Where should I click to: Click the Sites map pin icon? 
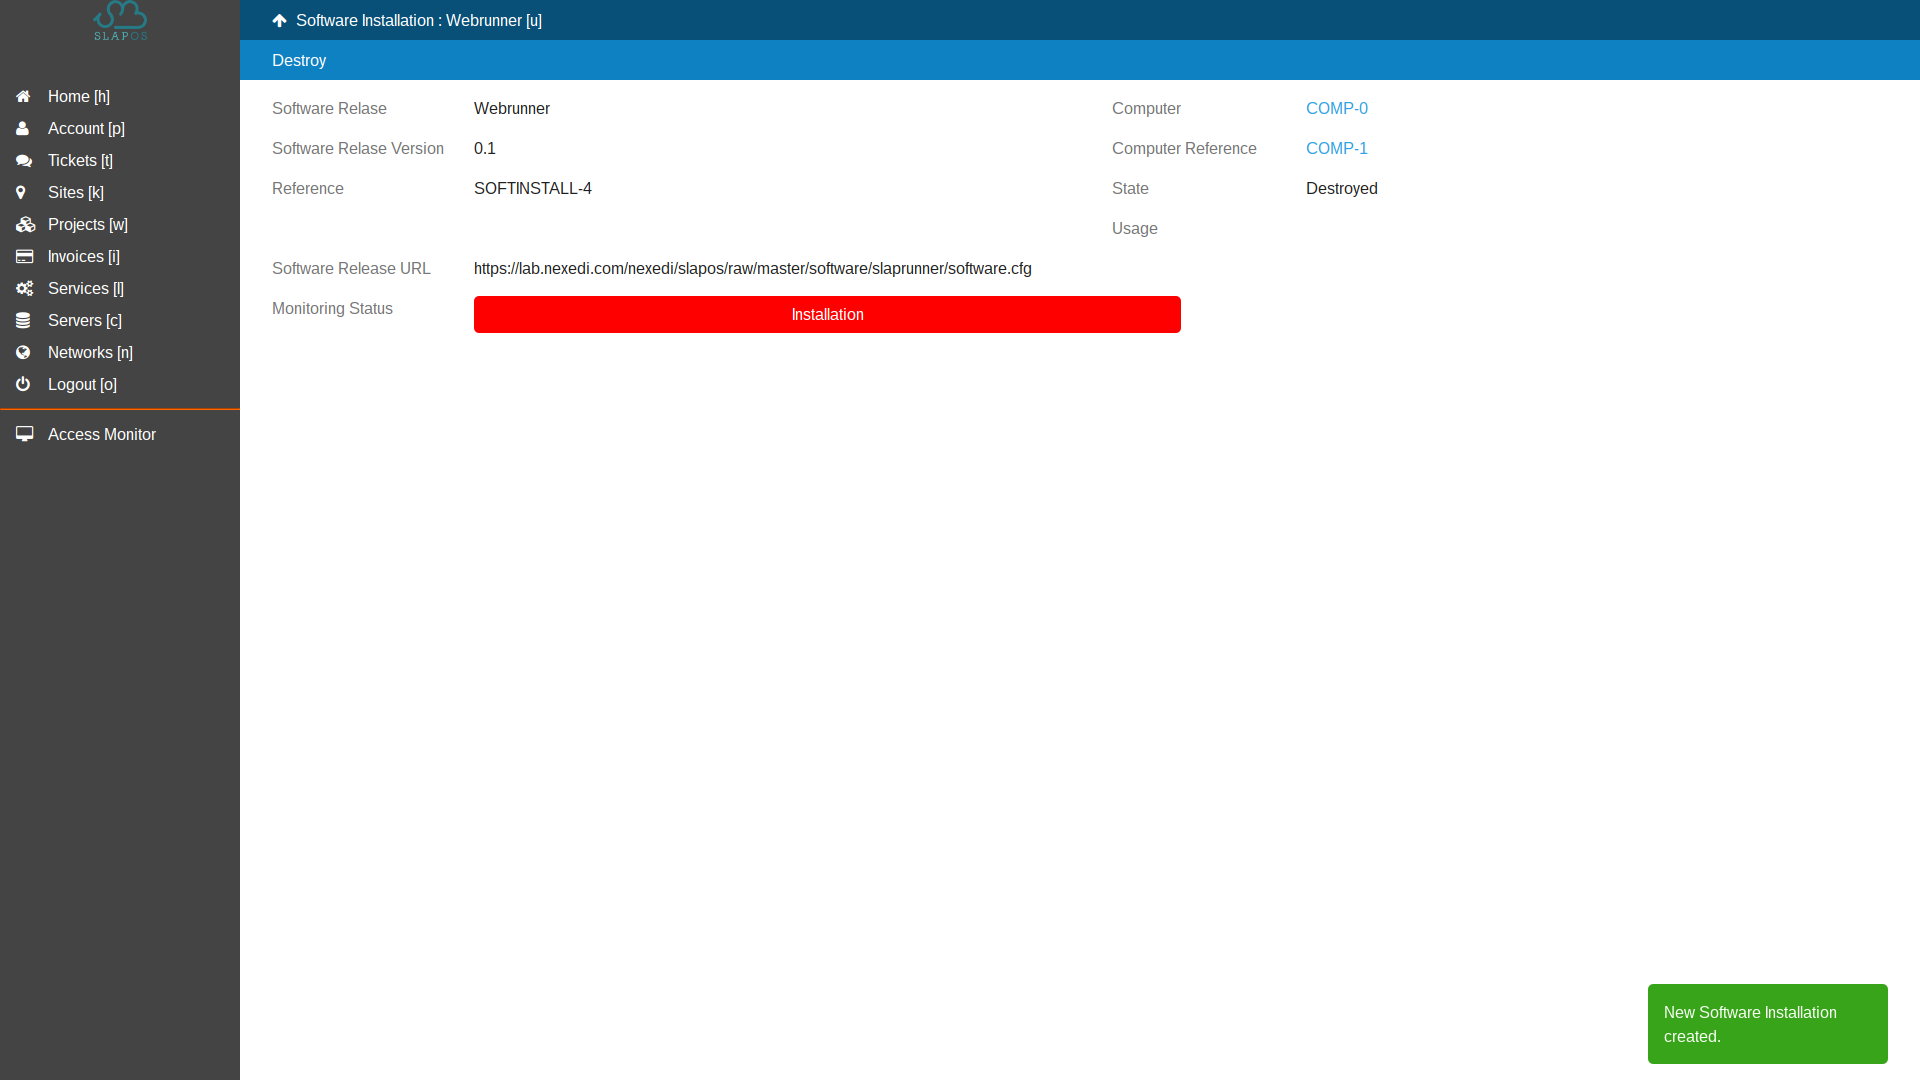[20, 192]
